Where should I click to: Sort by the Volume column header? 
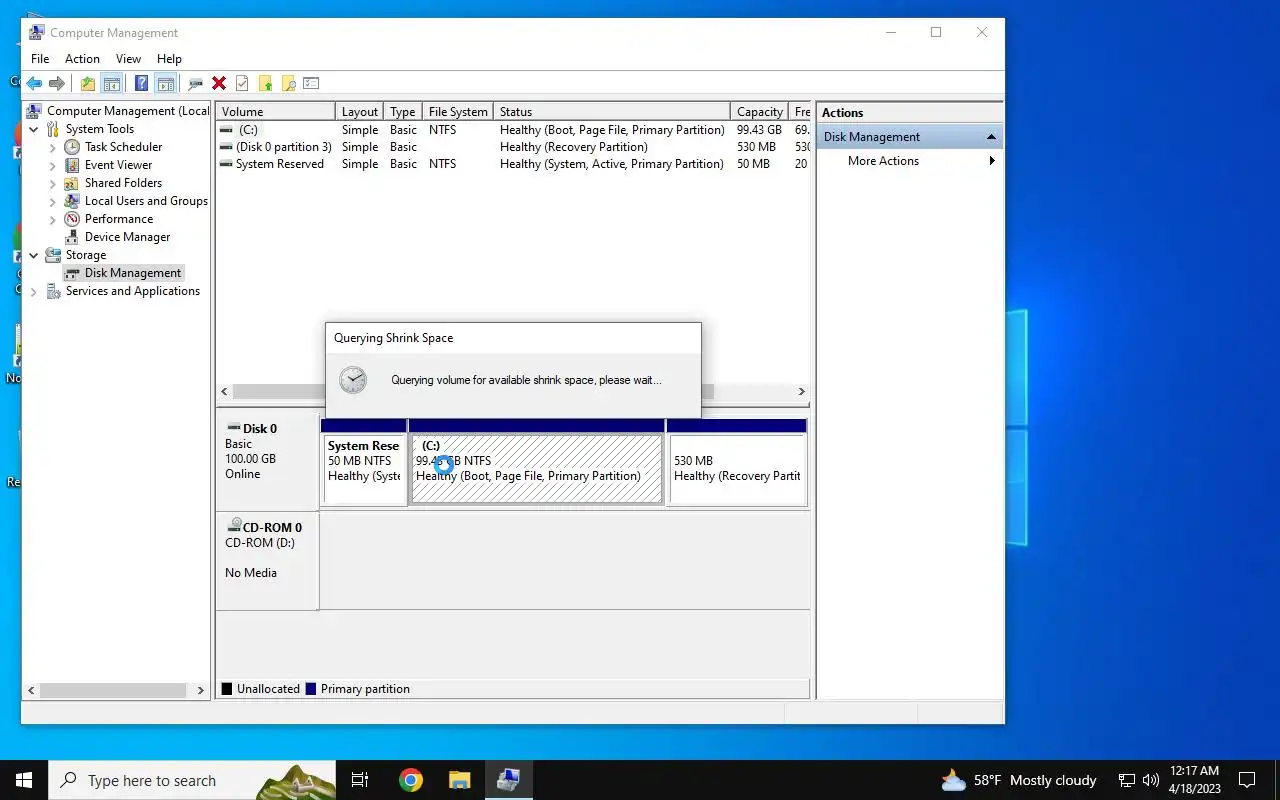click(276, 112)
